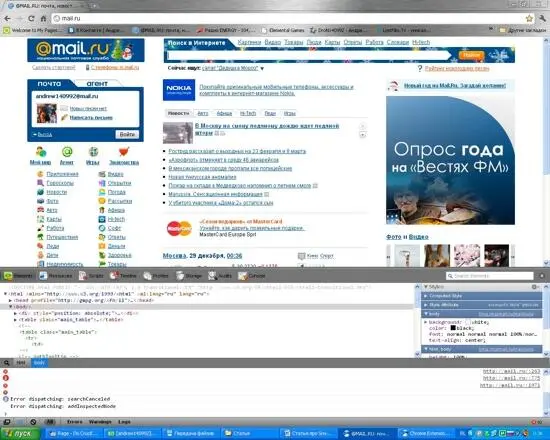Expand the background CSS property
The height and width of the screenshot is (440, 550).
(426, 322)
